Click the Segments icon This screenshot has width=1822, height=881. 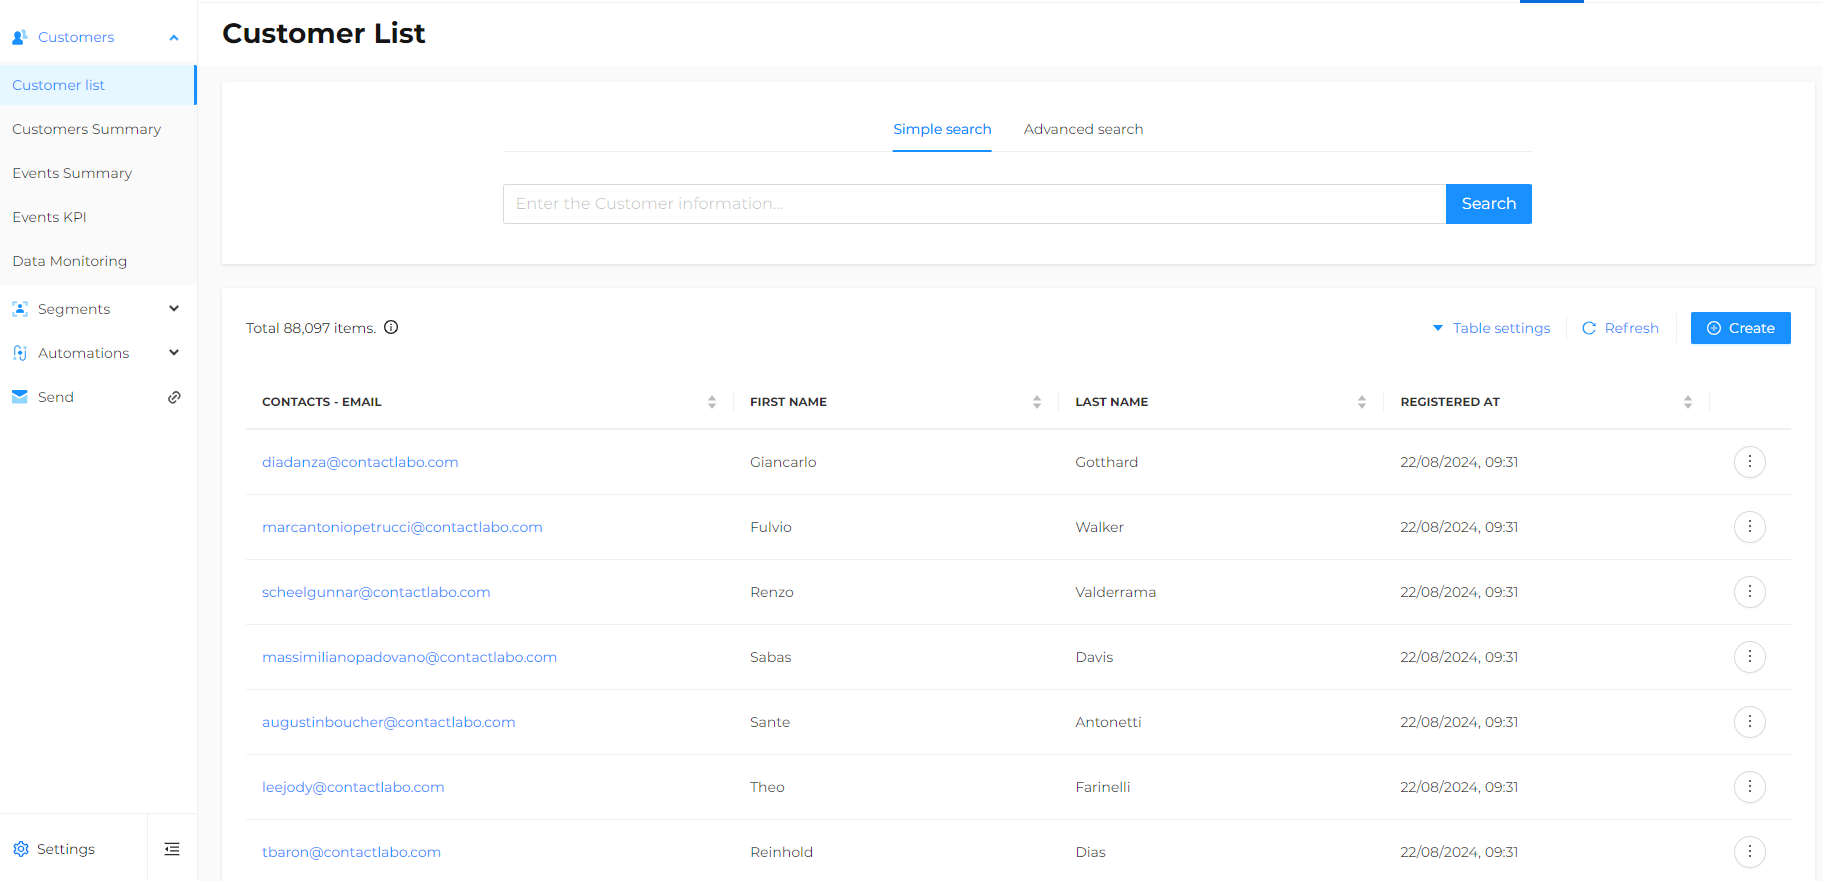[20, 309]
